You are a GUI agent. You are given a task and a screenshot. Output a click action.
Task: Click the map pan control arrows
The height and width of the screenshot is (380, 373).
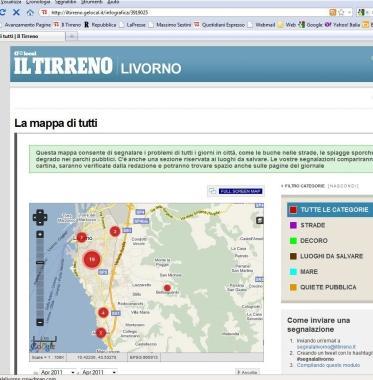tap(40, 217)
